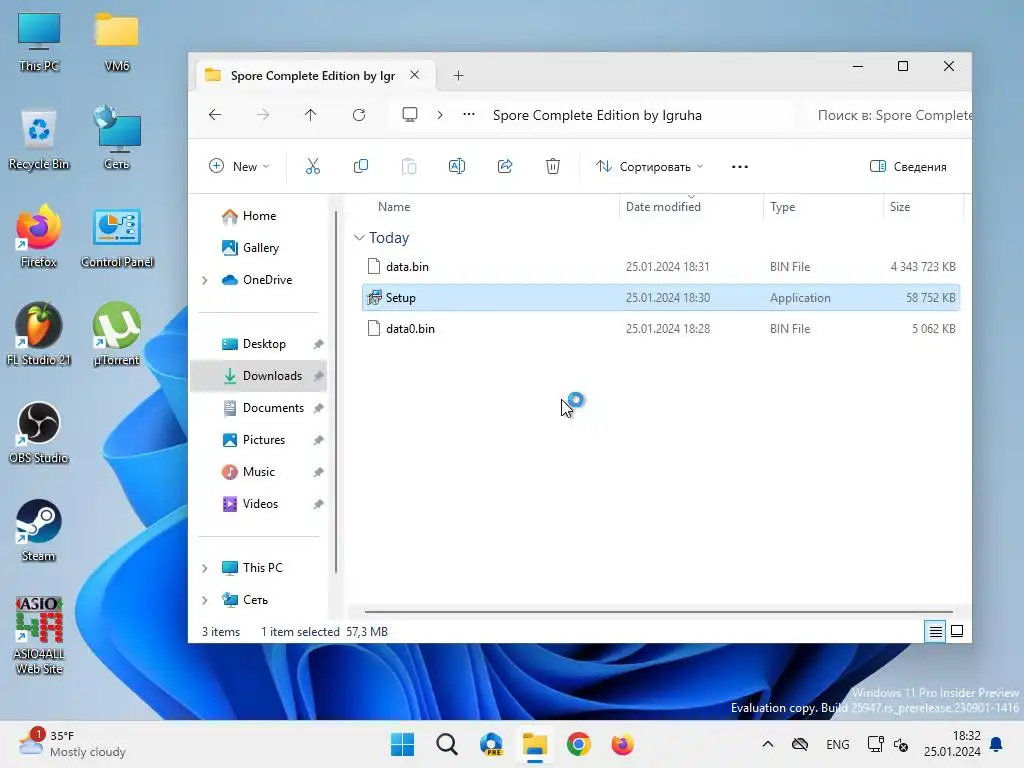1024x768 pixels.
Task: Open the See more three-dot toolbar menu
Action: click(x=740, y=167)
